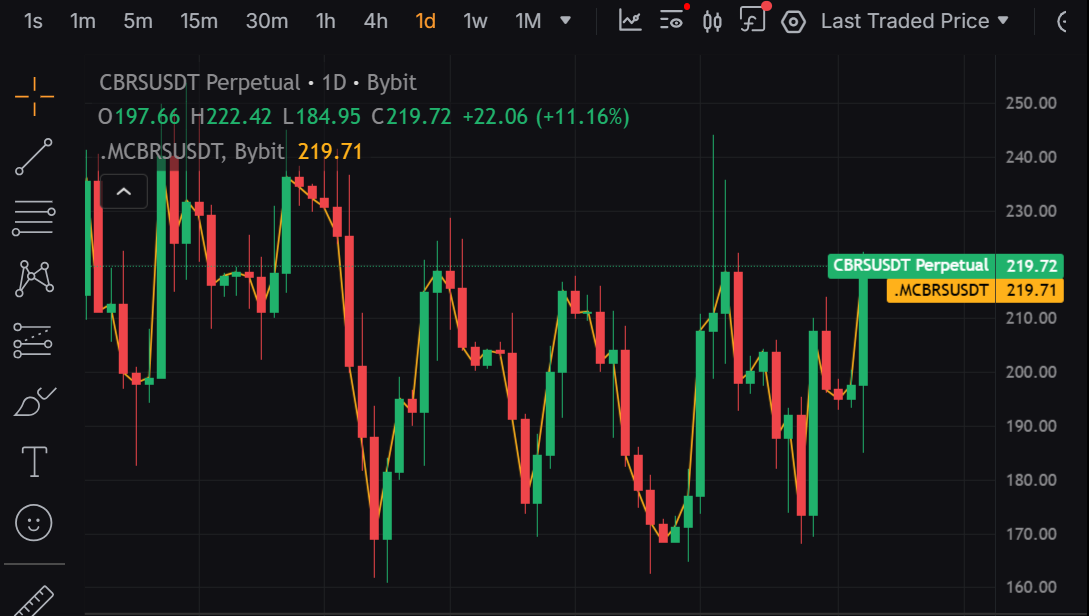Click the C219.72 close value

tap(411, 117)
